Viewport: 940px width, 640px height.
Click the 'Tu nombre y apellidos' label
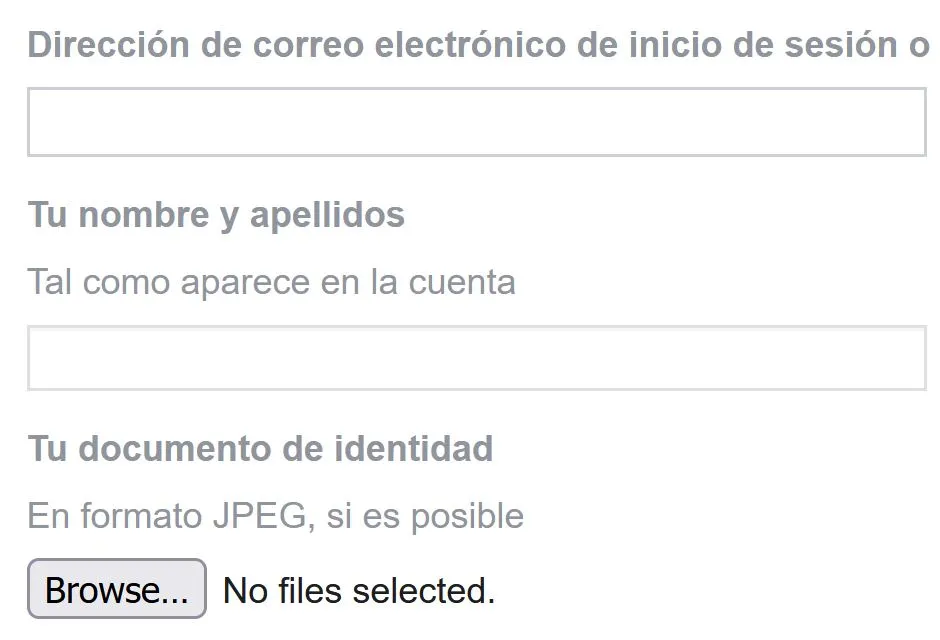point(215,214)
